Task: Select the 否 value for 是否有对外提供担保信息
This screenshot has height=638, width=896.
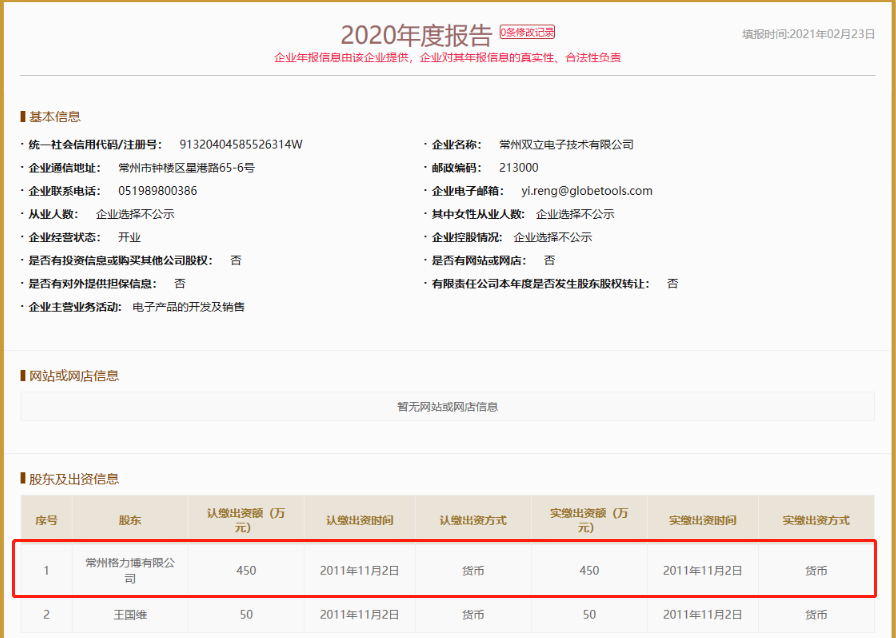Action: (178, 283)
